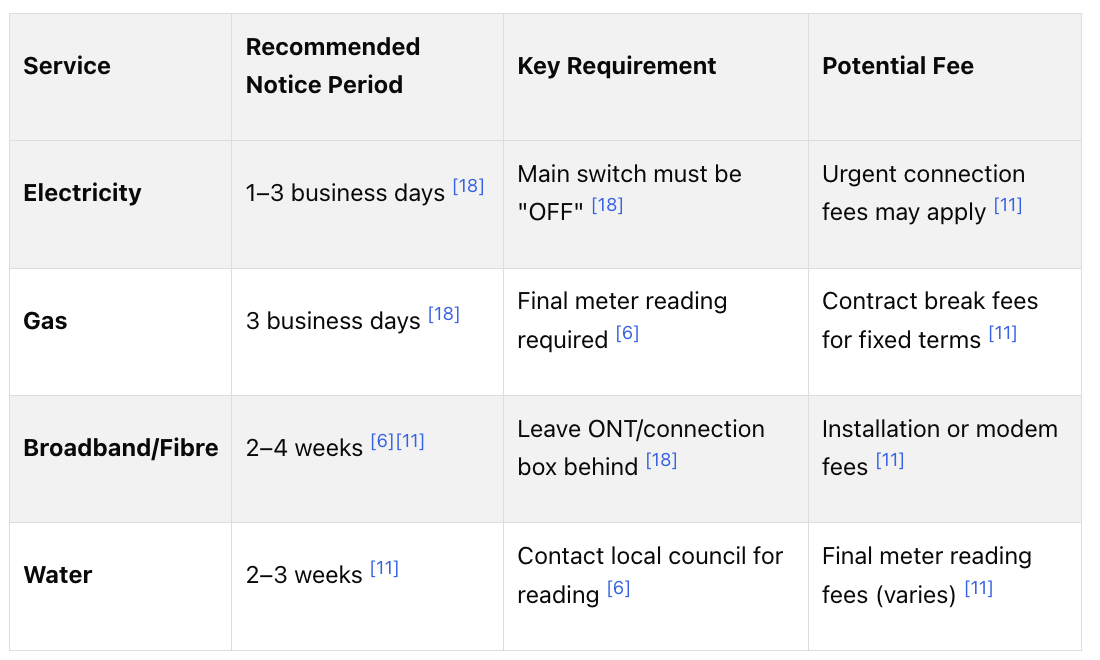This screenshot has width=1100, height=660.
Task: Open citation 6 for final meter reading required
Action: click(627, 334)
